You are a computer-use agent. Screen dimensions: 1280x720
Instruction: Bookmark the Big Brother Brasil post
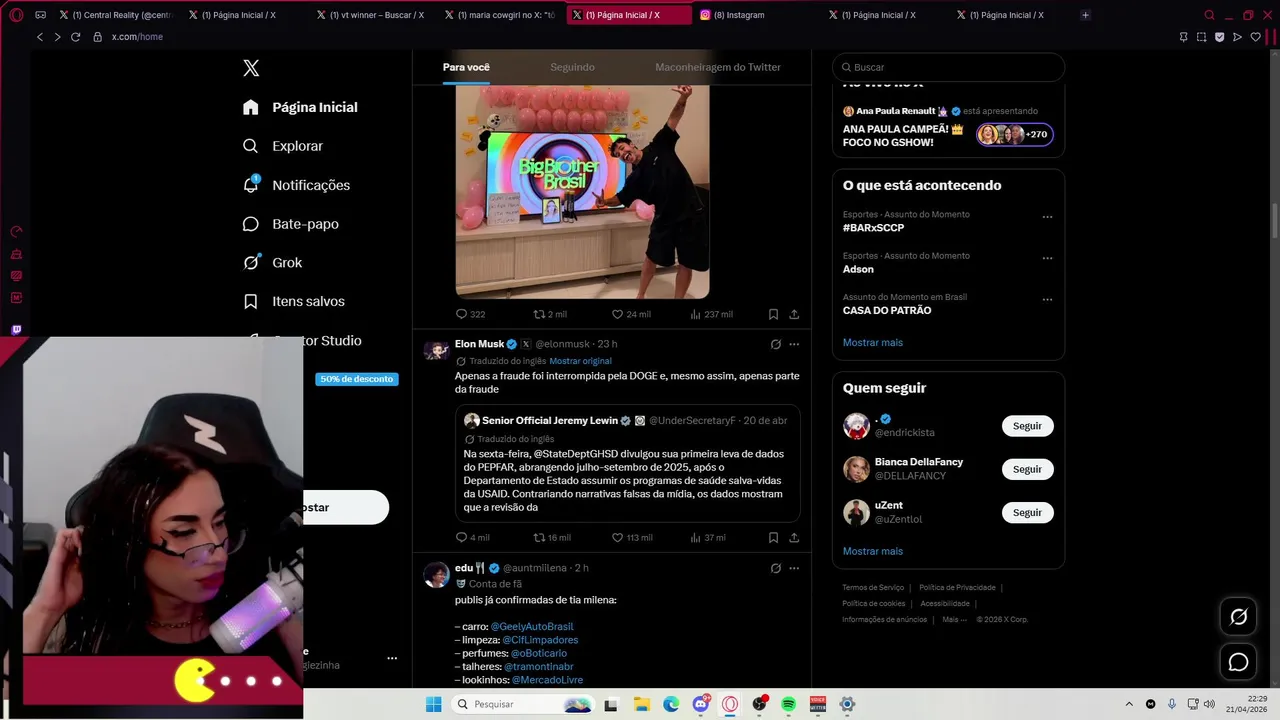click(773, 314)
